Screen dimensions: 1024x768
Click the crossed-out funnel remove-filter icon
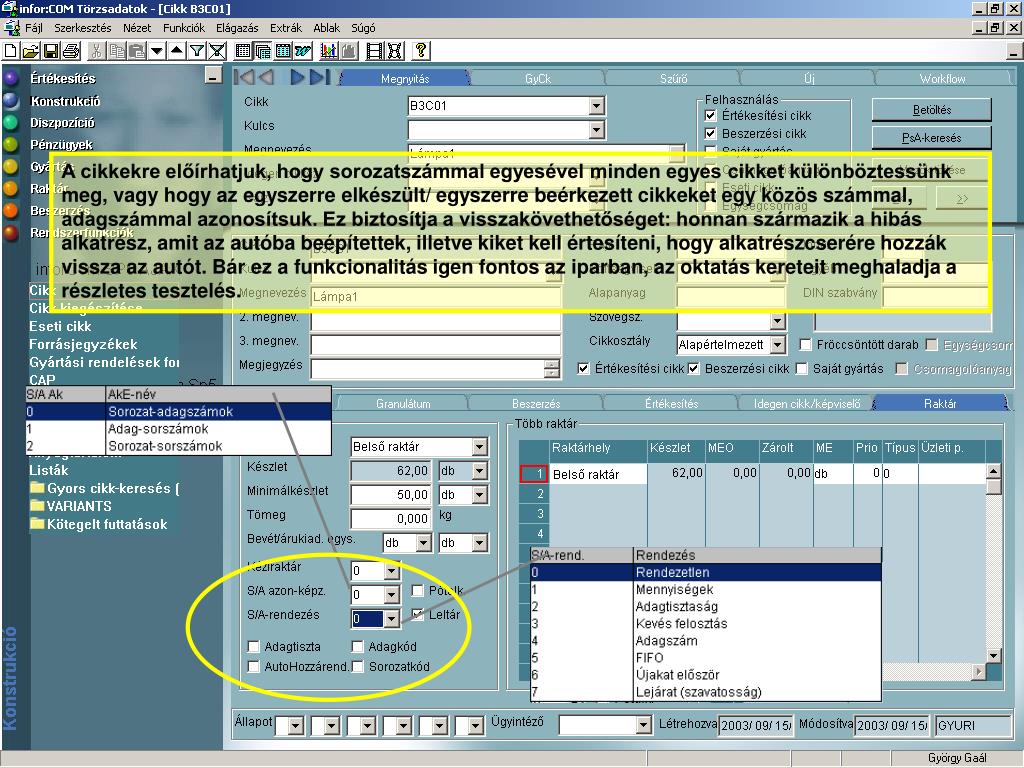(217, 50)
